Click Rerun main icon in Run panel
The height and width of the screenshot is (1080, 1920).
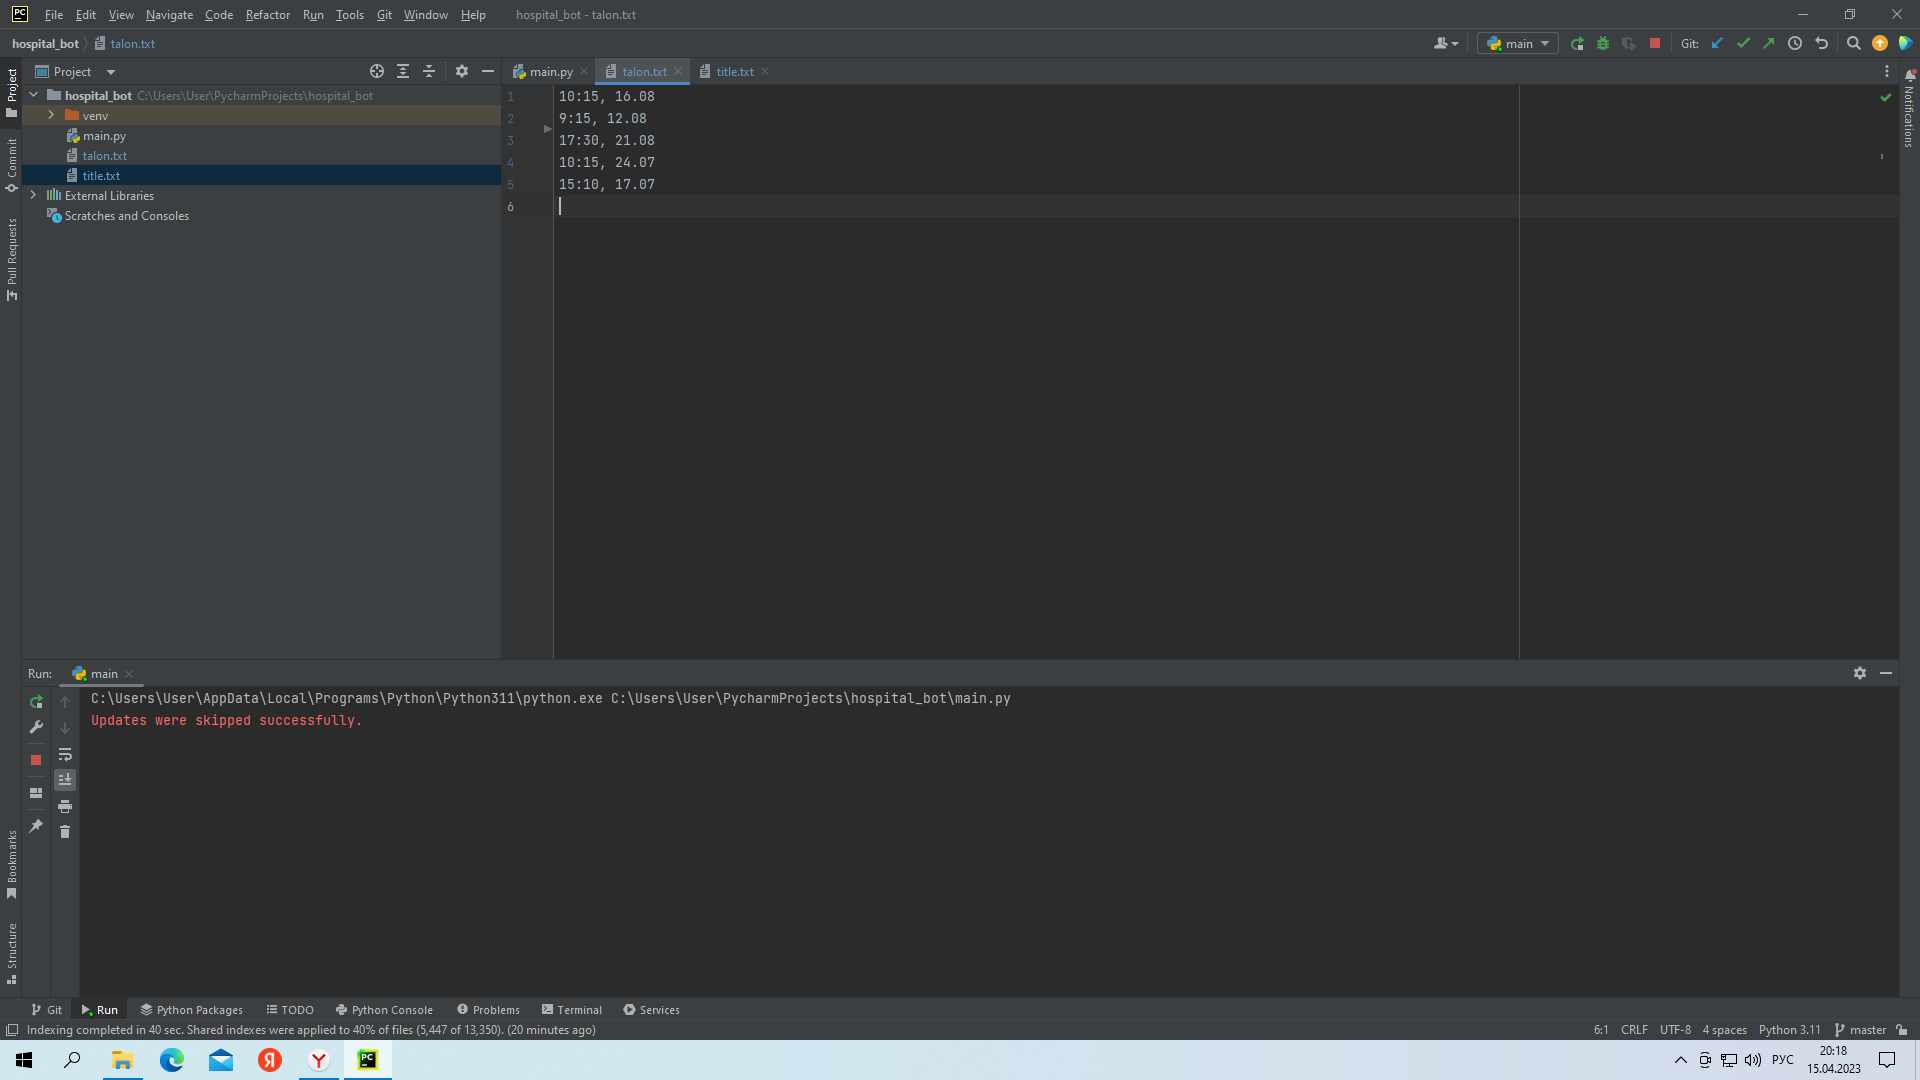coord(36,702)
